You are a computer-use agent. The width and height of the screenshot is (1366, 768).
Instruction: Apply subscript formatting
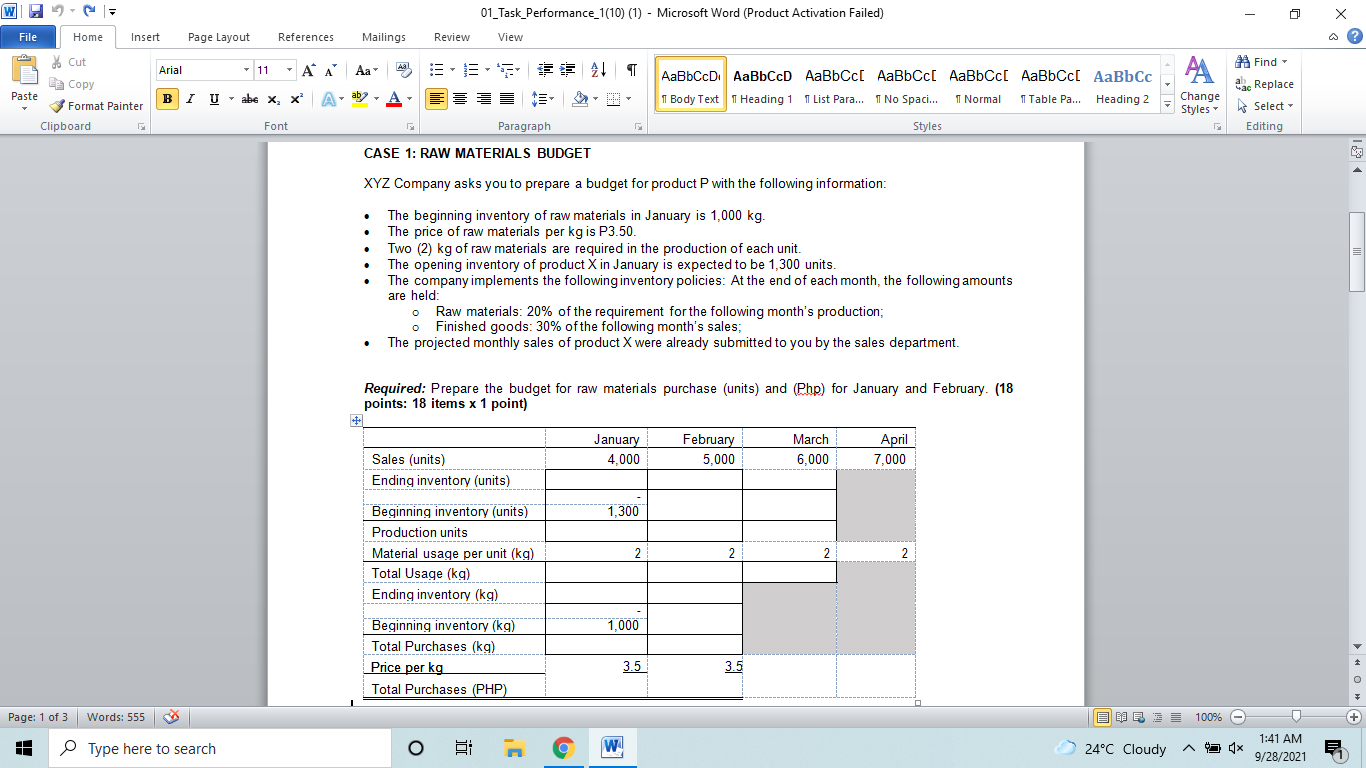tap(275, 99)
